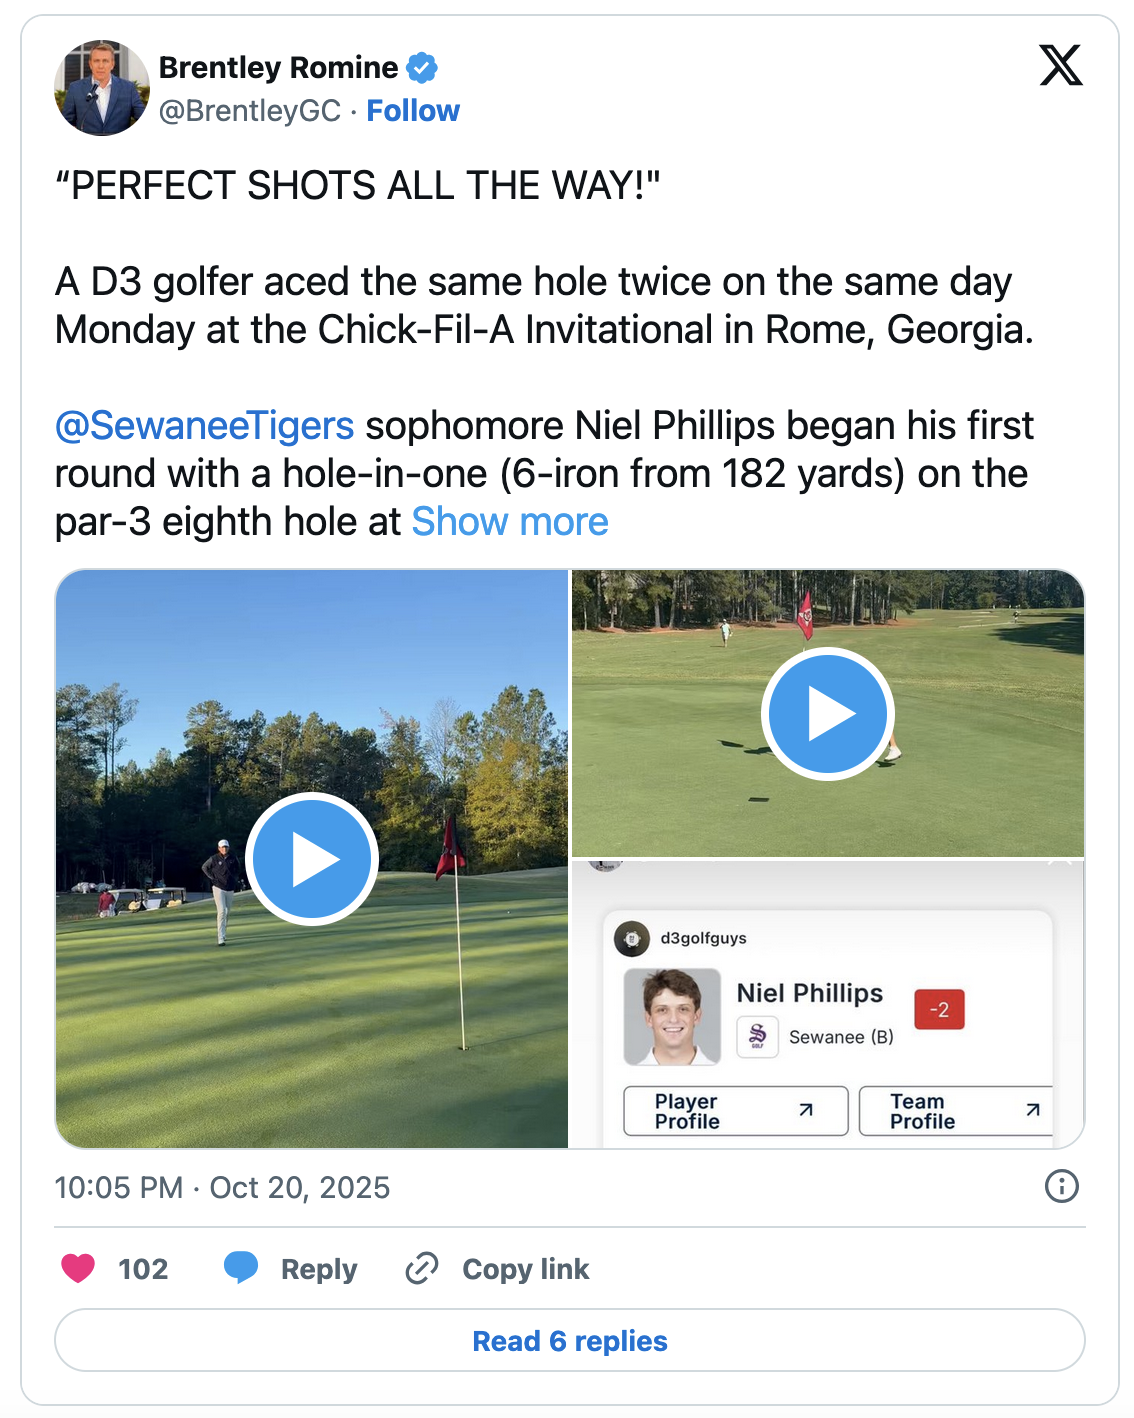Open the tweet info icon
The height and width of the screenshot is (1418, 1134).
[x=1061, y=1186]
